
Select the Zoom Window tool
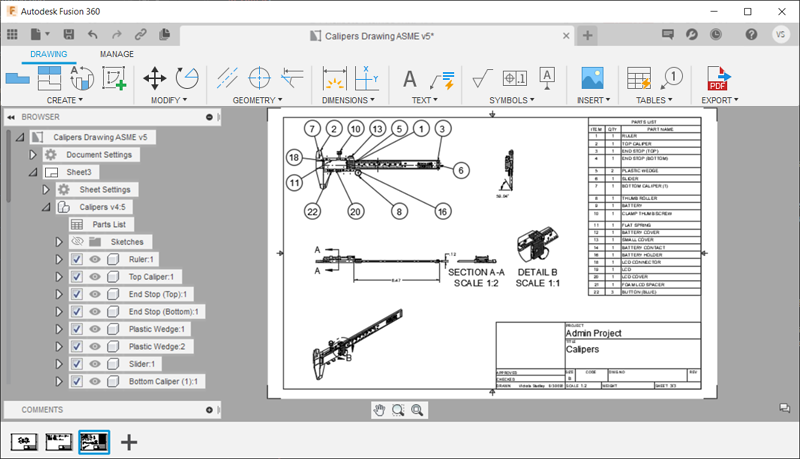click(x=398, y=410)
